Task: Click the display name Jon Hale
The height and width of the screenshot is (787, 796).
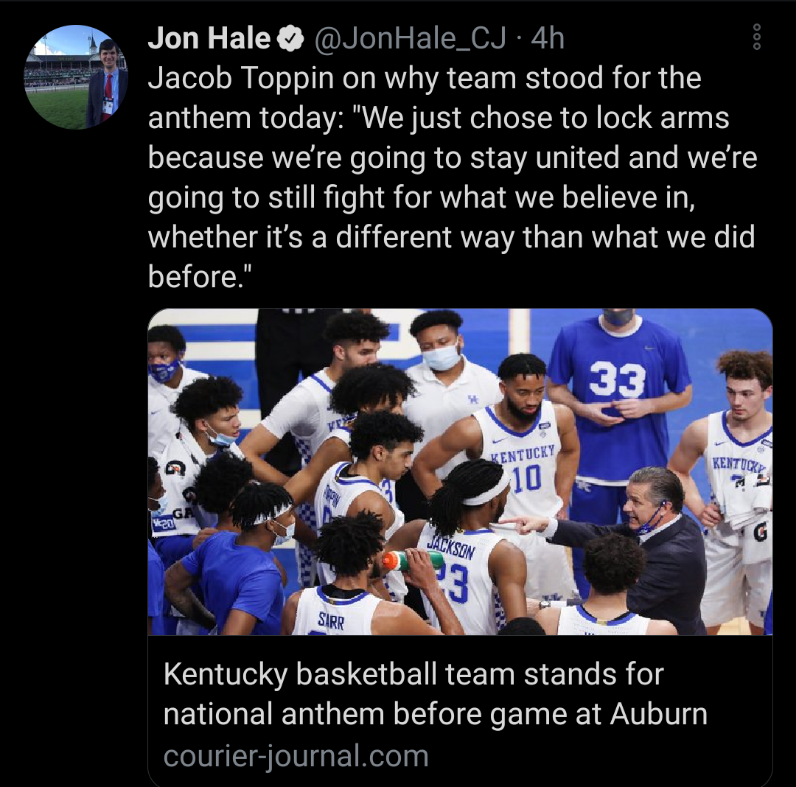Action: coord(208,39)
